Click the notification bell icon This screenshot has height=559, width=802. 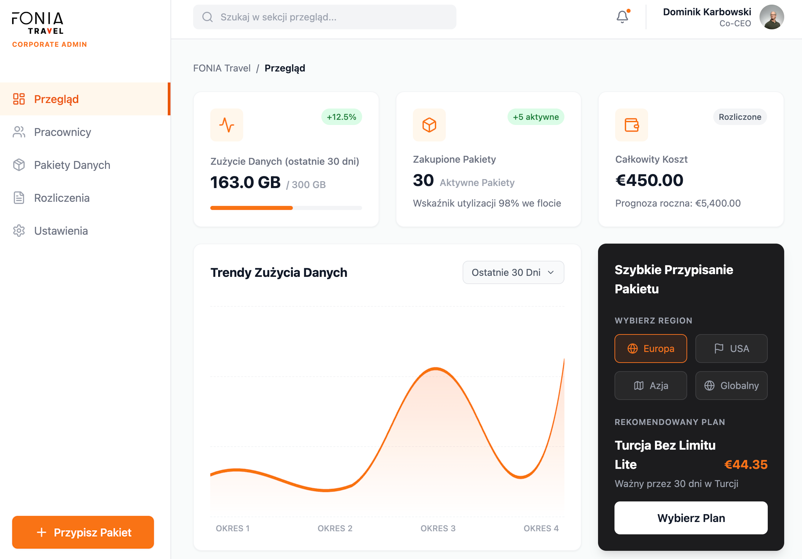[622, 17]
